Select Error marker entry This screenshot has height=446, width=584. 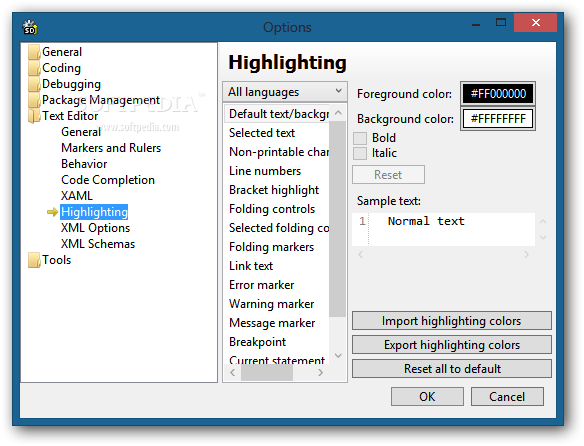277,285
